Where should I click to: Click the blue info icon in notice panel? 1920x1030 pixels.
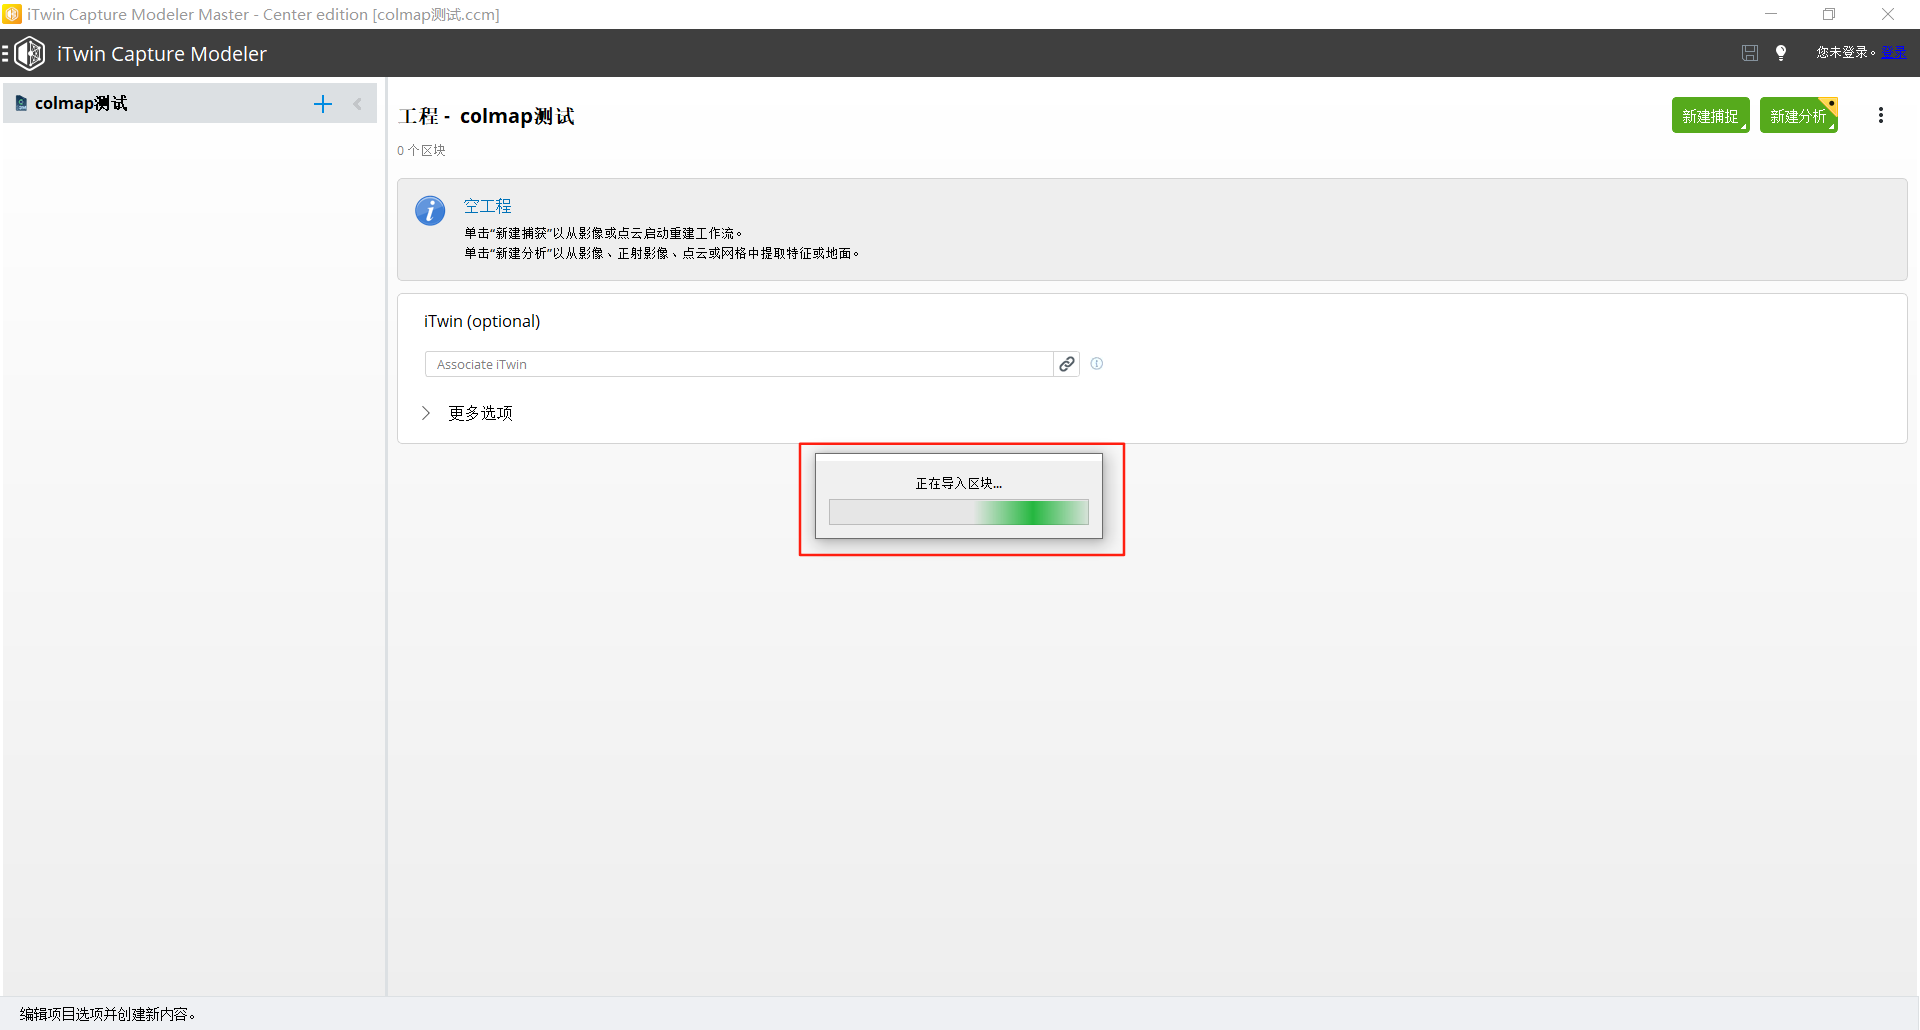[x=430, y=211]
